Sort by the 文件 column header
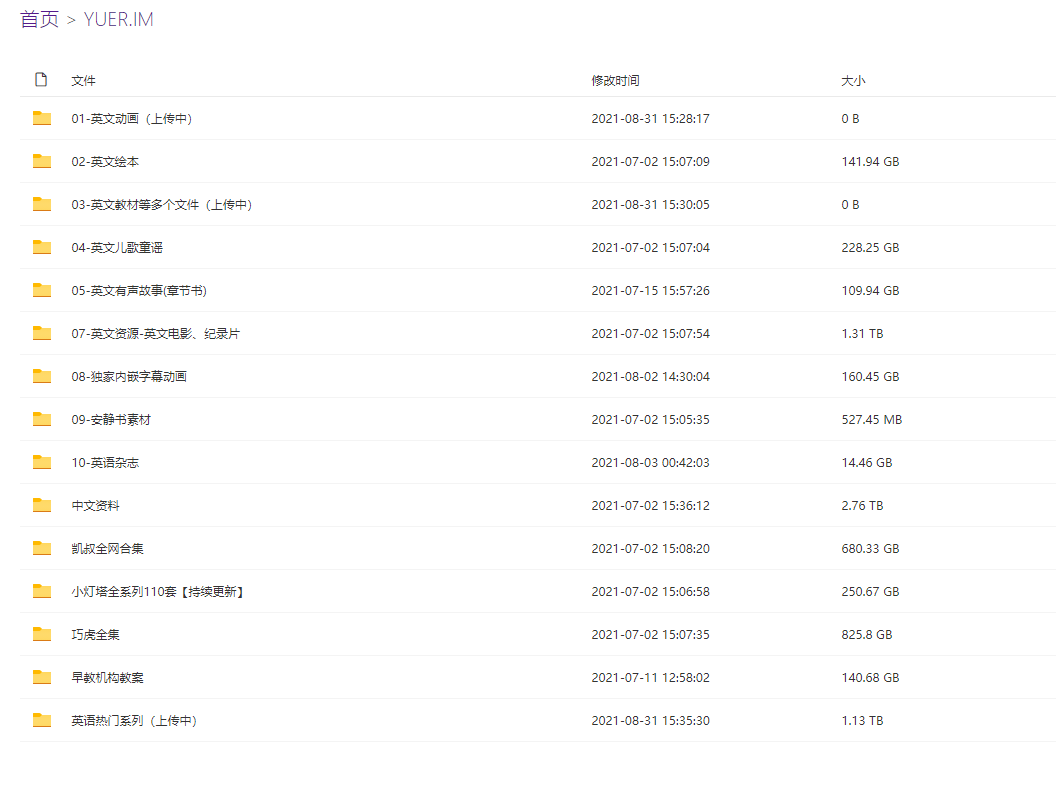 point(83,81)
